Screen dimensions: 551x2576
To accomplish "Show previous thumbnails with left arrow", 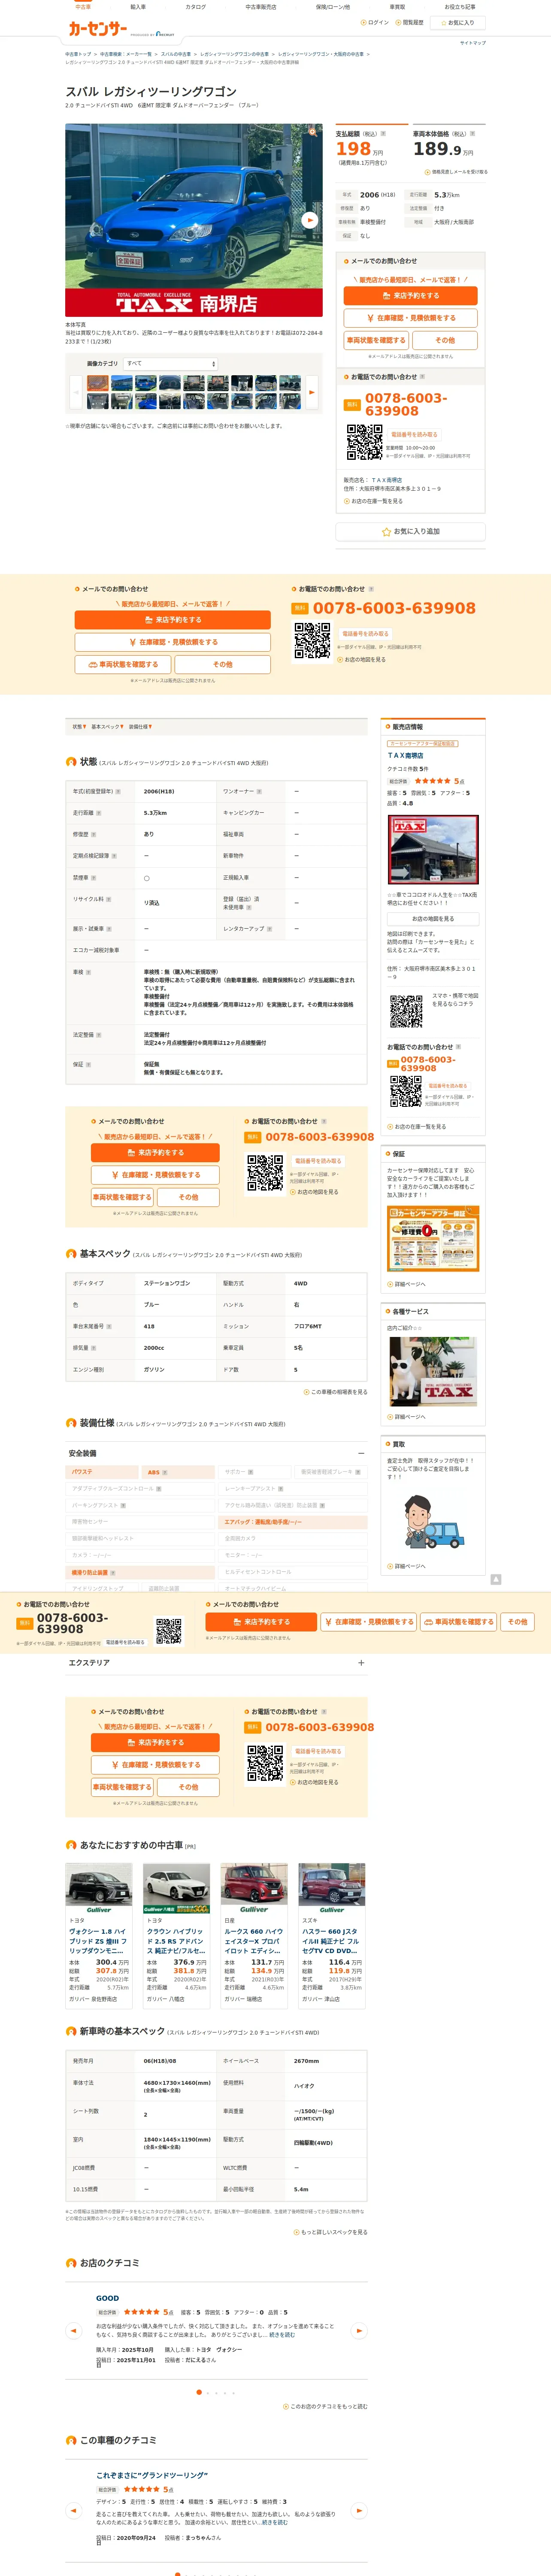I will pyautogui.click(x=76, y=393).
